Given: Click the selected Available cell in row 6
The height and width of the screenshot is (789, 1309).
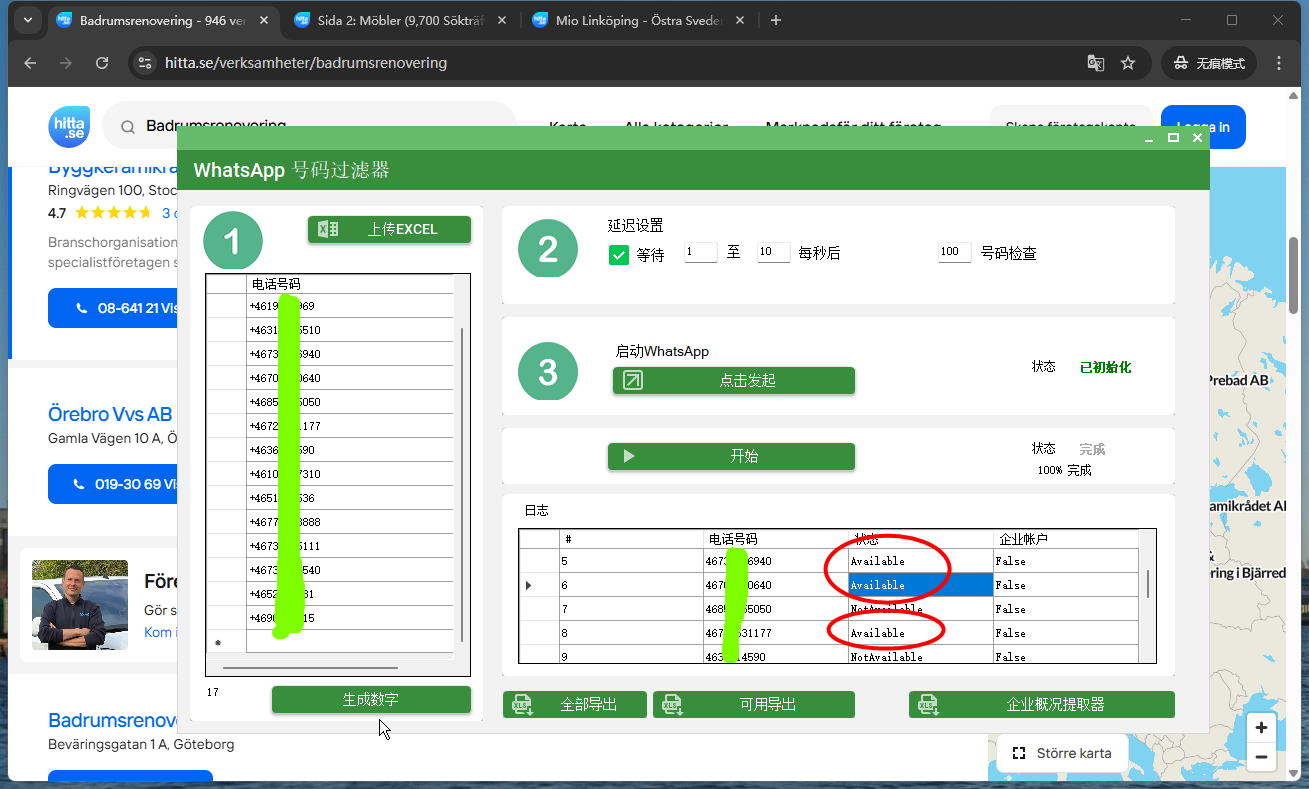Looking at the screenshot, I should click(921, 585).
